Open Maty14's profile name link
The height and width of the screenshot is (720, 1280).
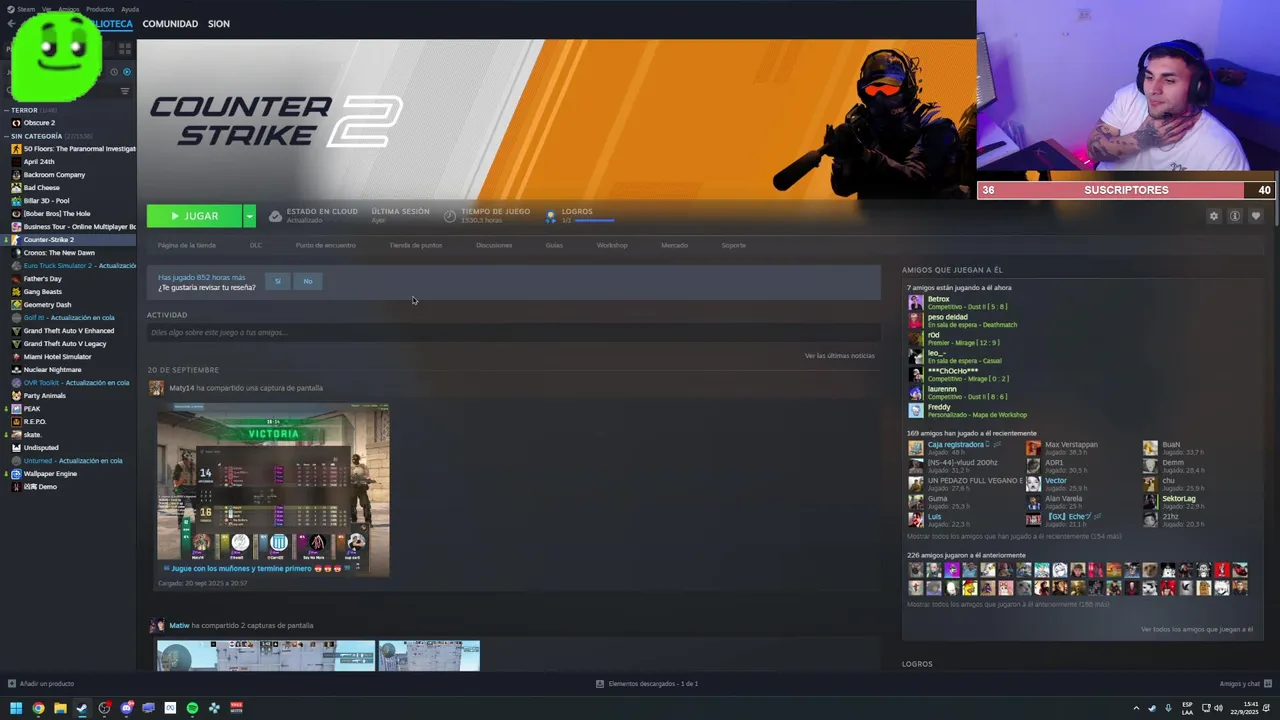click(x=181, y=388)
